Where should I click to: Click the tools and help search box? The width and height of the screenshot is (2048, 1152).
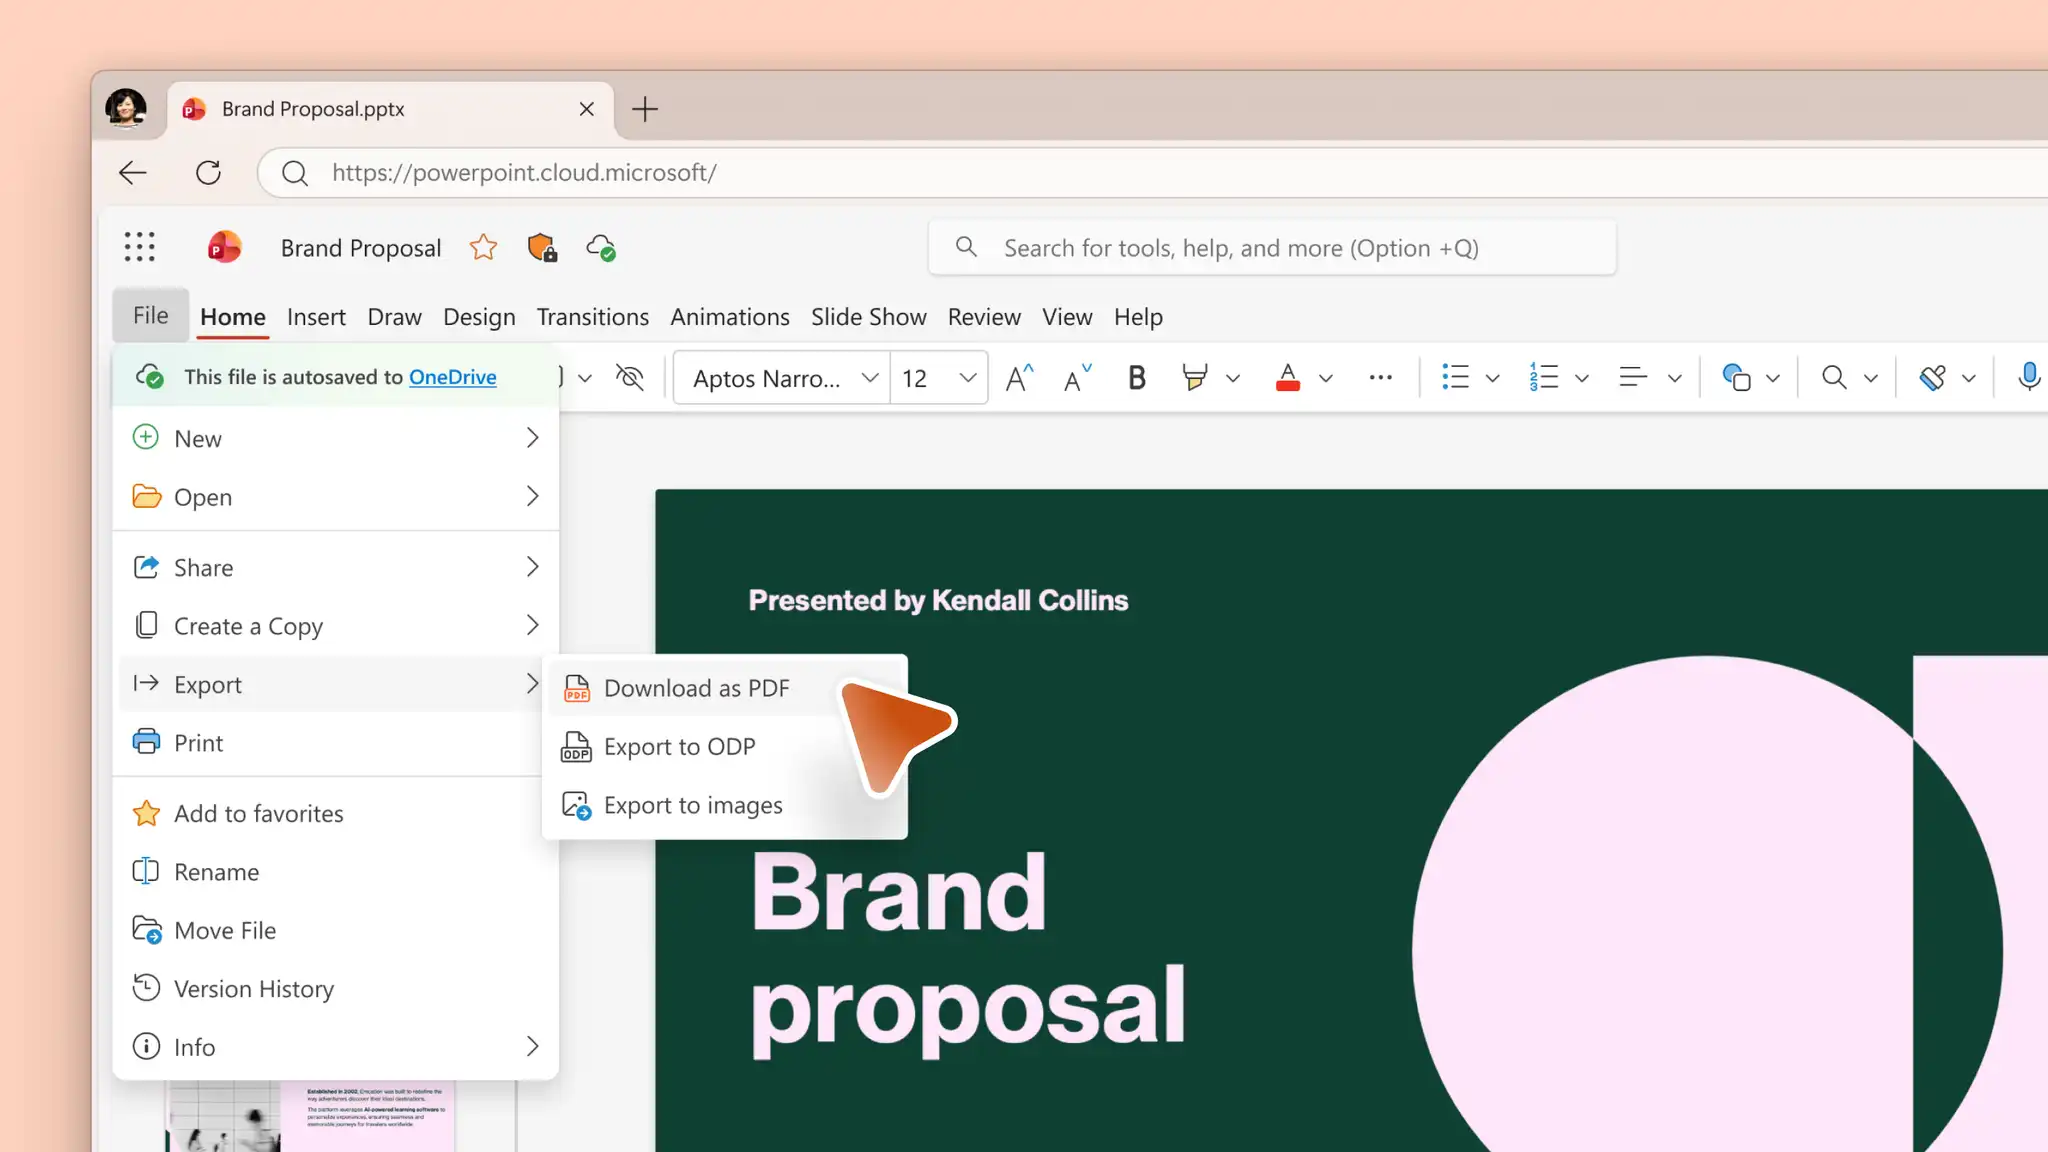[1272, 248]
